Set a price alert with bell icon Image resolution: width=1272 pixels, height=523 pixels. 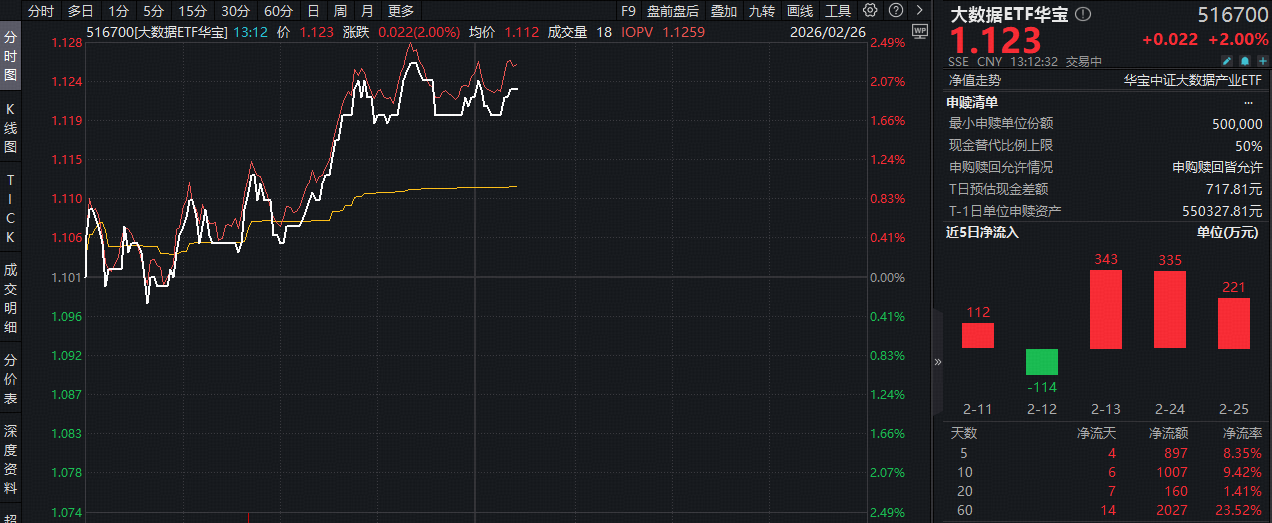pyautogui.click(x=1244, y=61)
